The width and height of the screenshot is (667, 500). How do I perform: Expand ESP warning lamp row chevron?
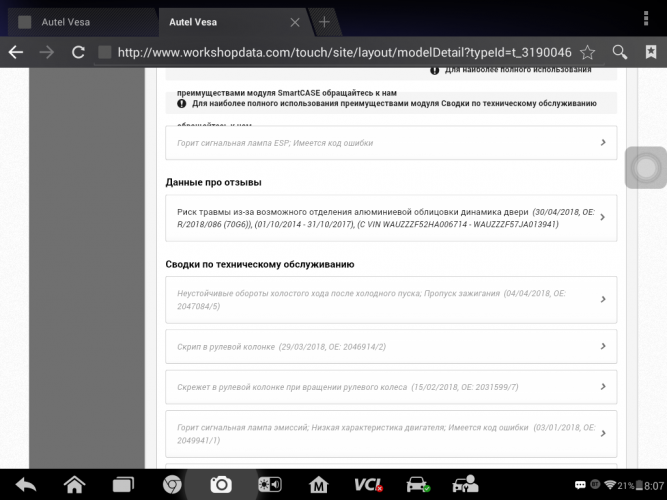click(603, 143)
